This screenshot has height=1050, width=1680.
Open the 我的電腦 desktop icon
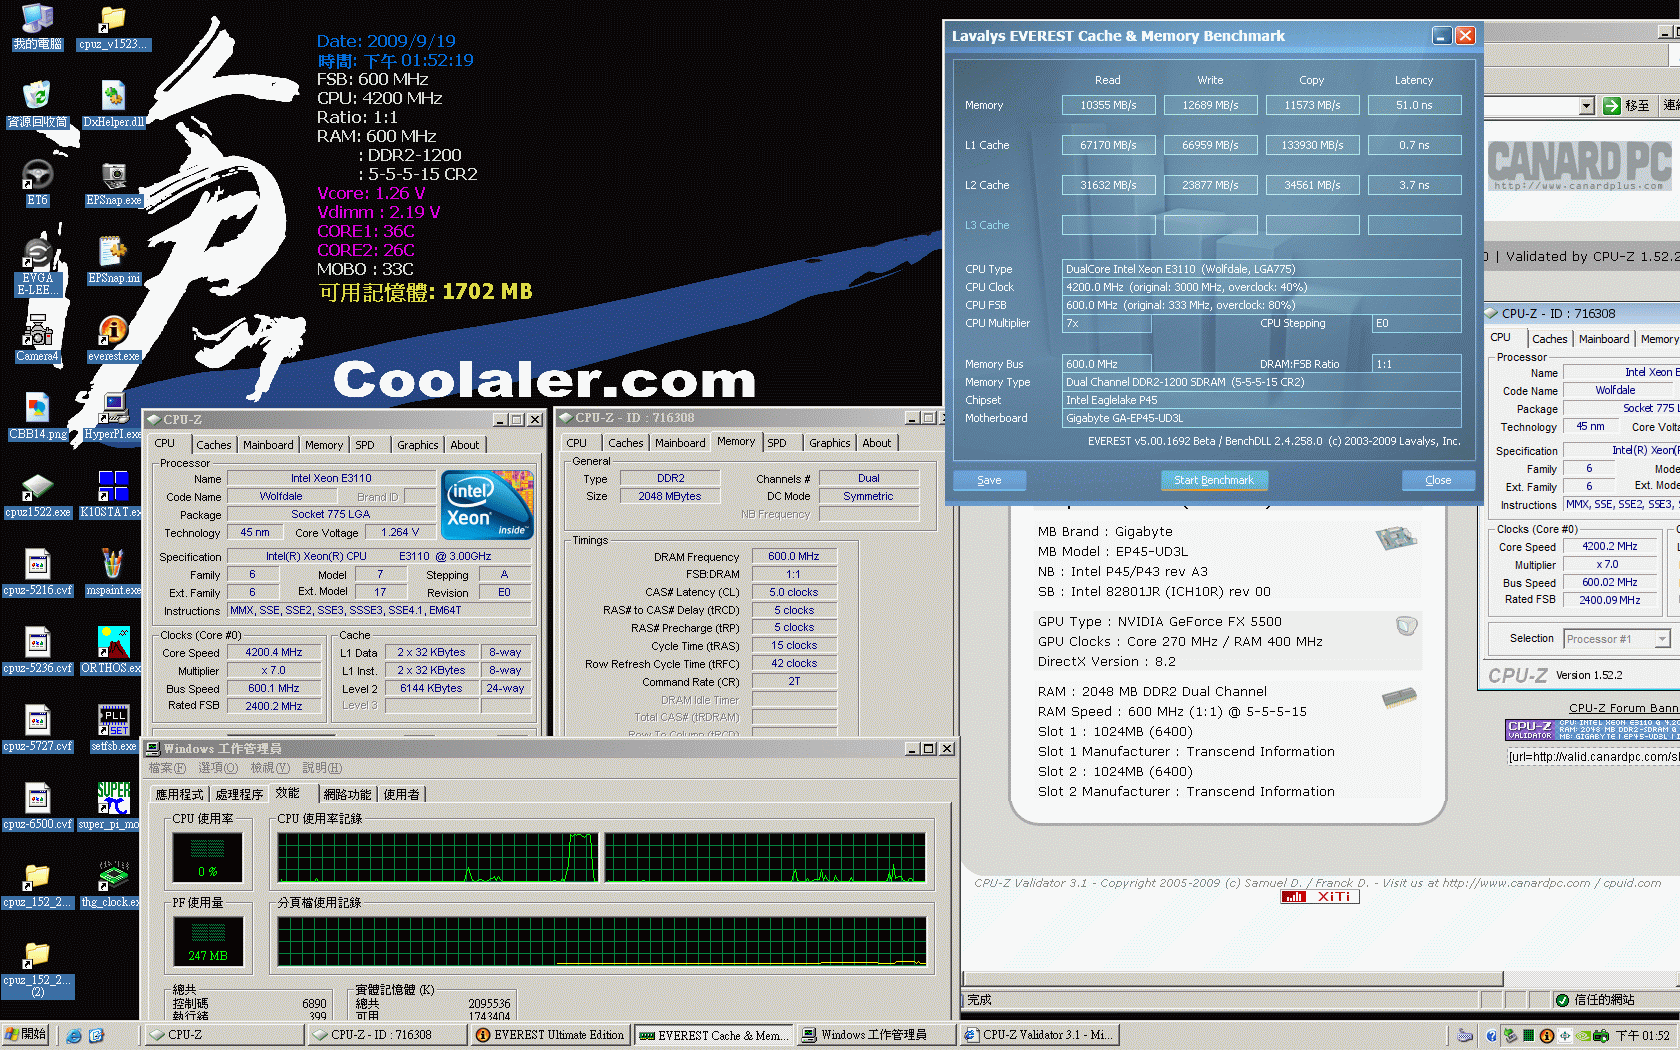[37, 26]
